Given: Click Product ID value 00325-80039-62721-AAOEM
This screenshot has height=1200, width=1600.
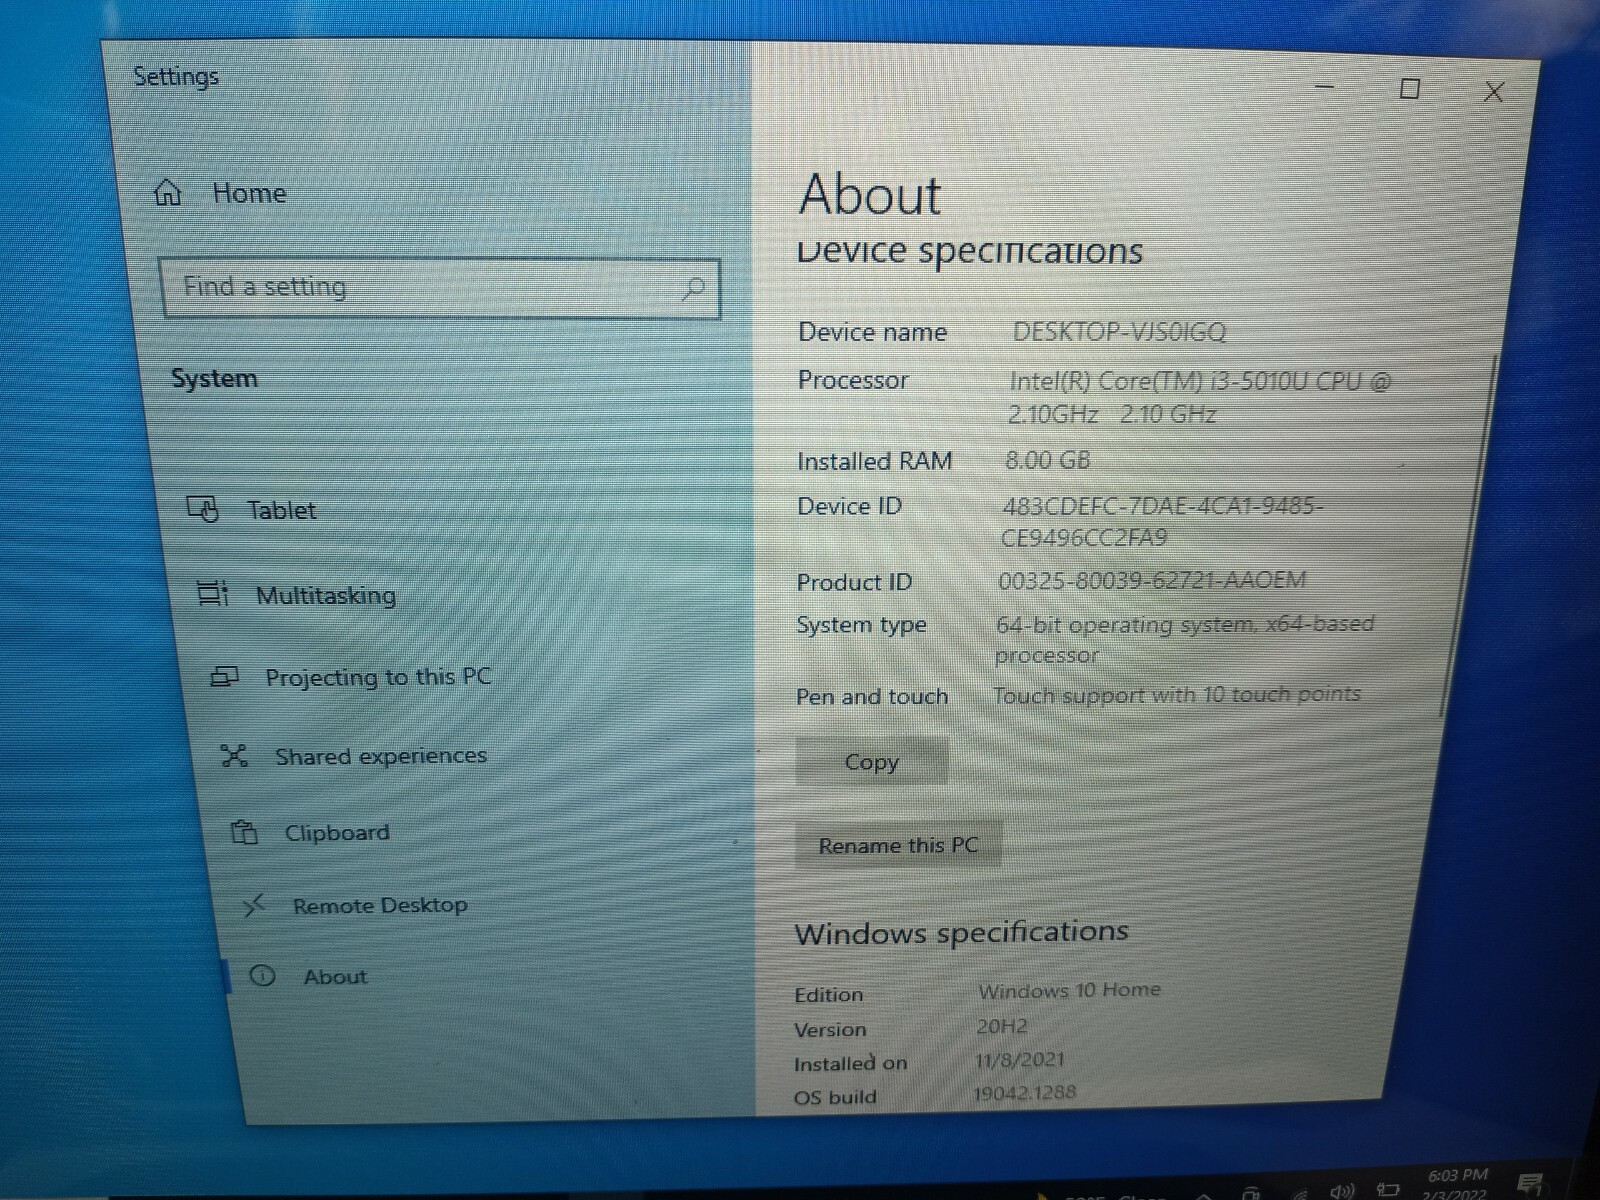Looking at the screenshot, I should 1152,580.
